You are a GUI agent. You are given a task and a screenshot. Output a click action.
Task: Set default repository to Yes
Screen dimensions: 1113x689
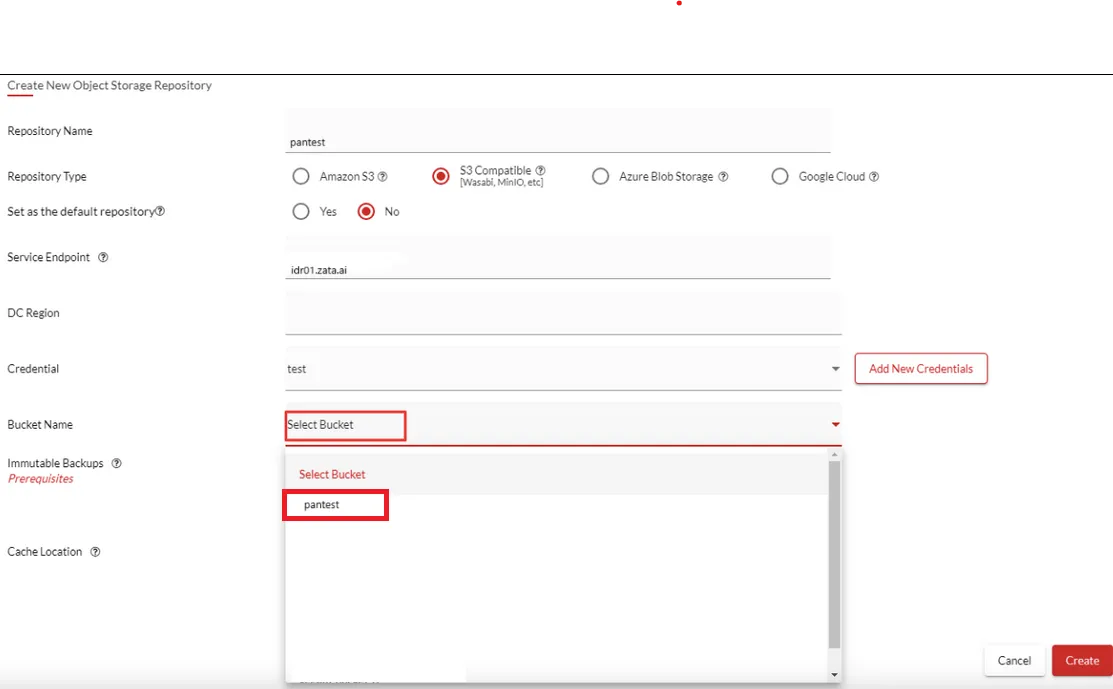[x=301, y=211]
